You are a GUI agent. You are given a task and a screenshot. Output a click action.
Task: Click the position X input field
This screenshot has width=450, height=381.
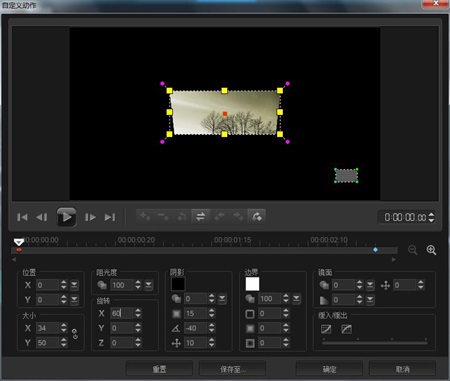(48, 285)
